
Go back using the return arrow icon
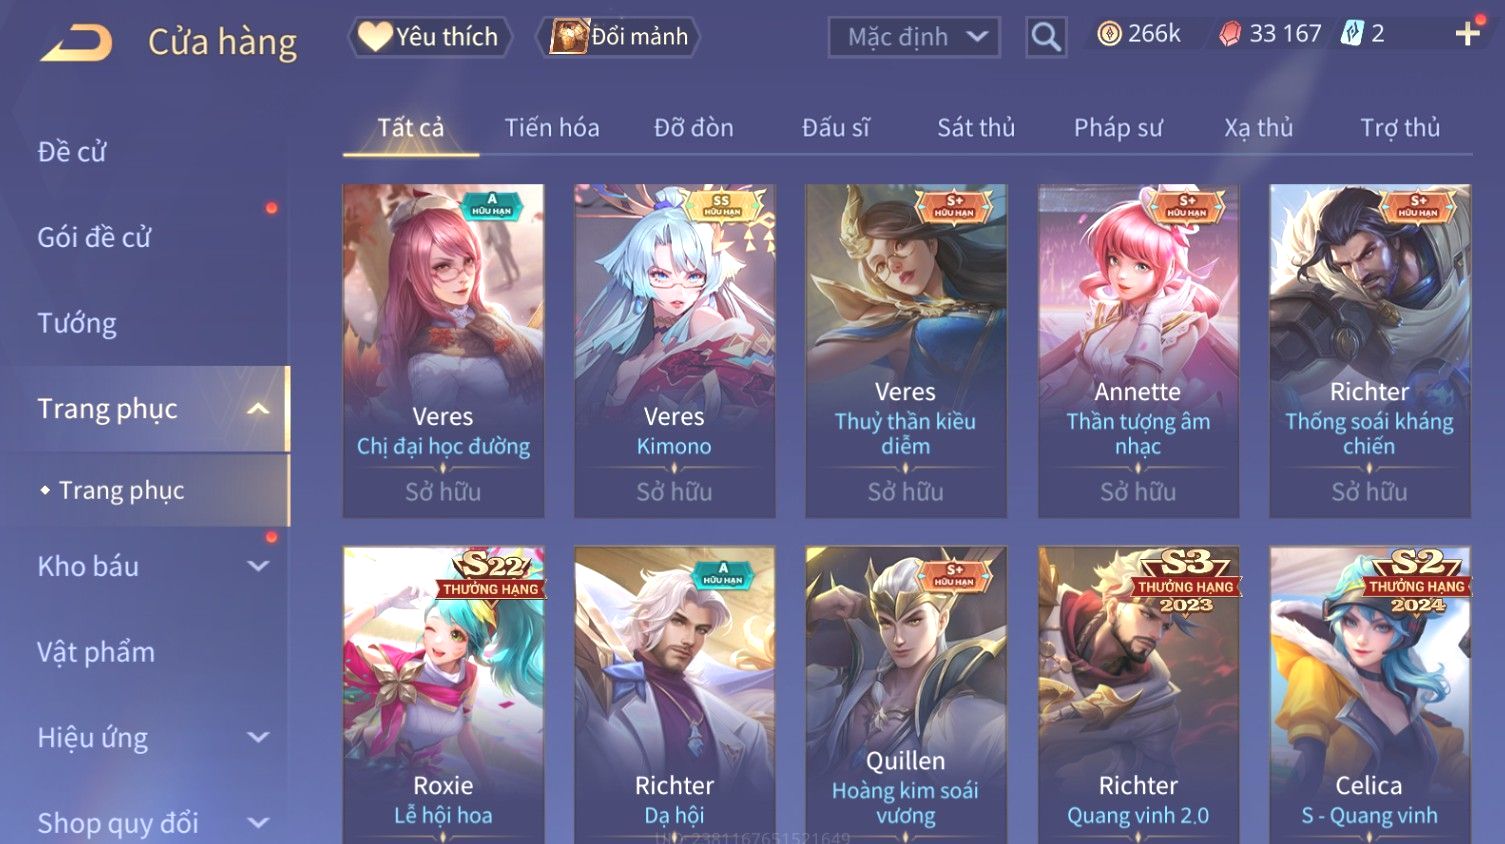click(77, 43)
